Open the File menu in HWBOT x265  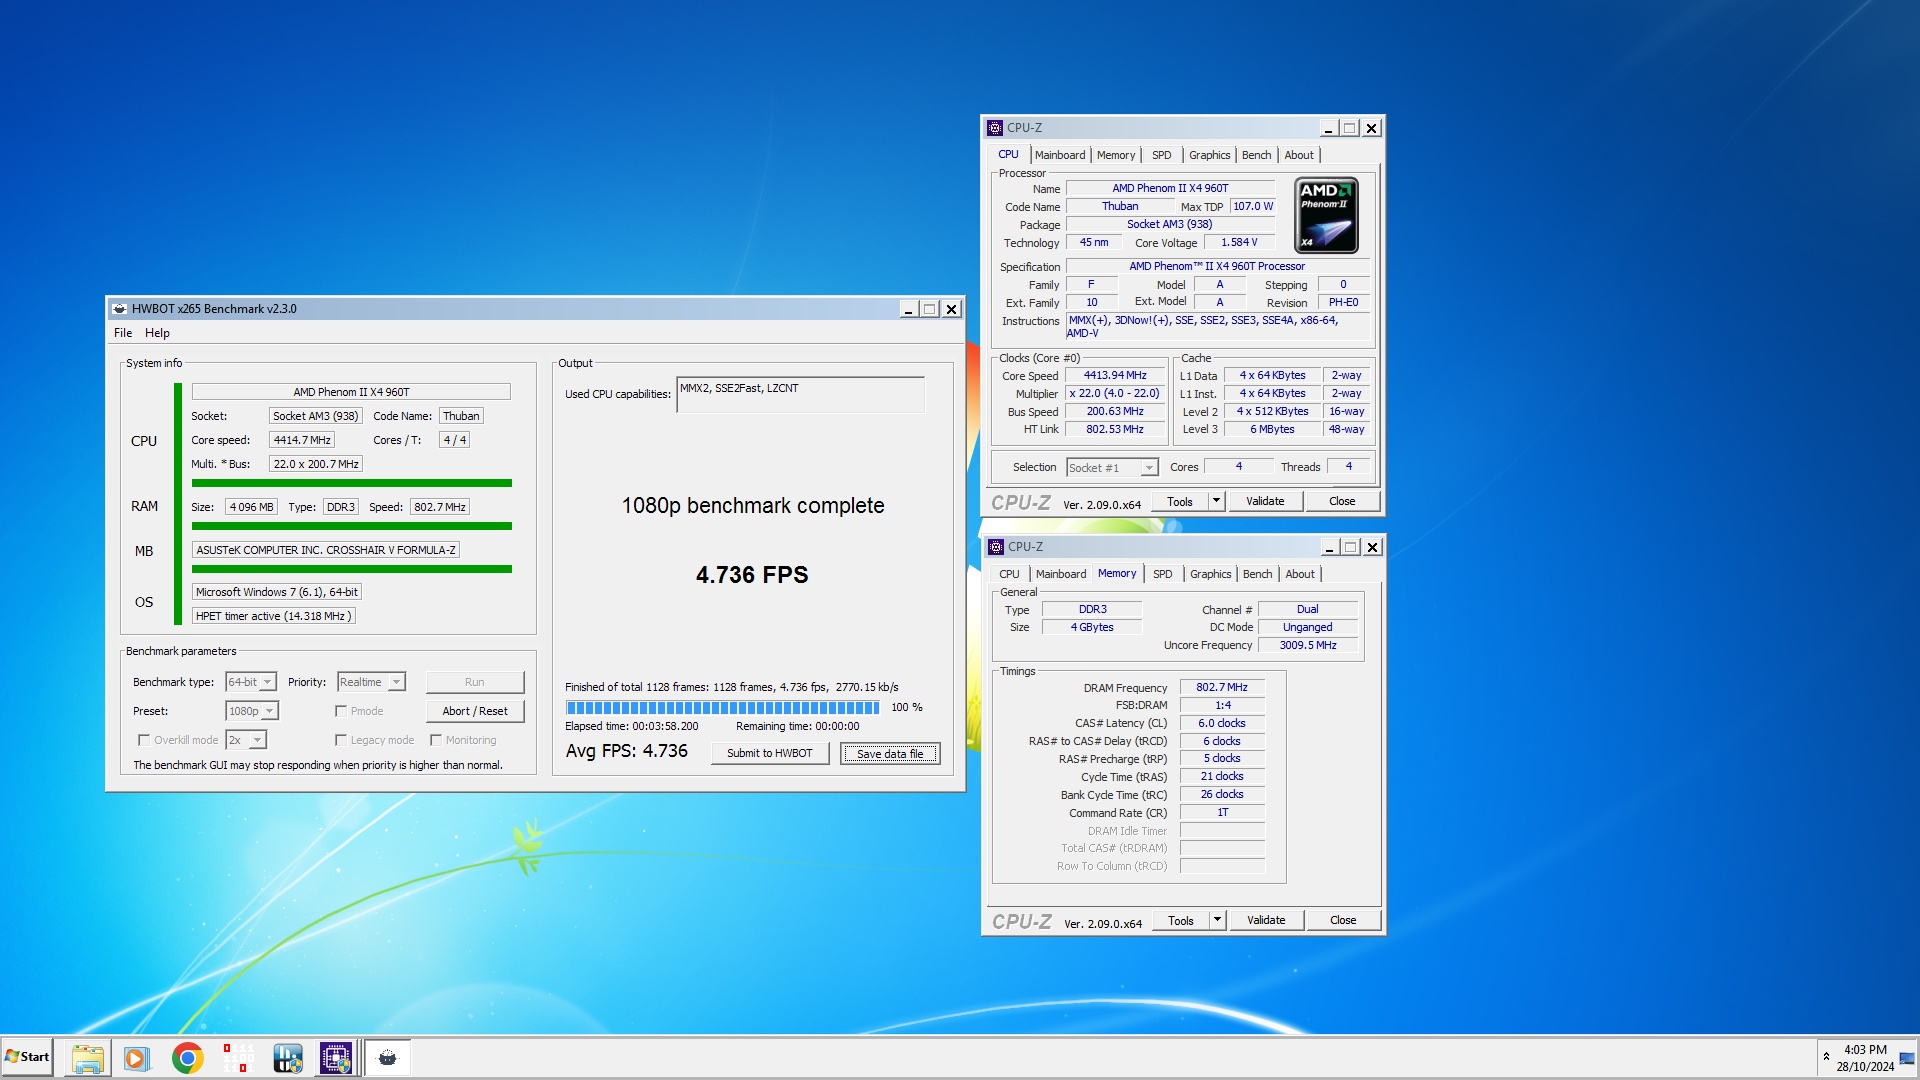[123, 333]
